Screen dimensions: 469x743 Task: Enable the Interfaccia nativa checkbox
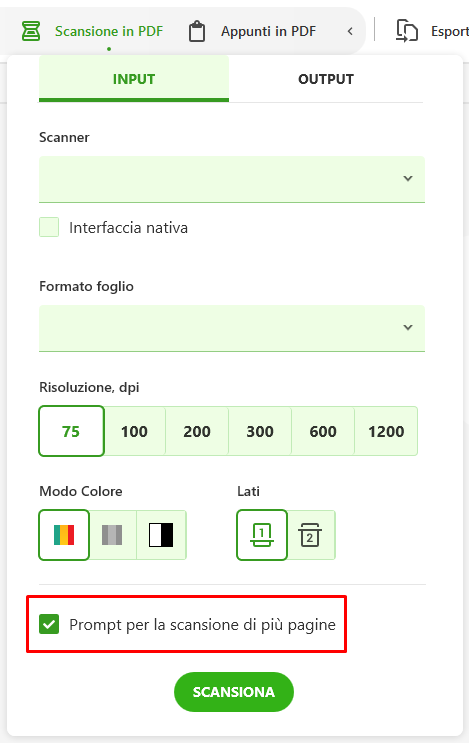(x=49, y=227)
